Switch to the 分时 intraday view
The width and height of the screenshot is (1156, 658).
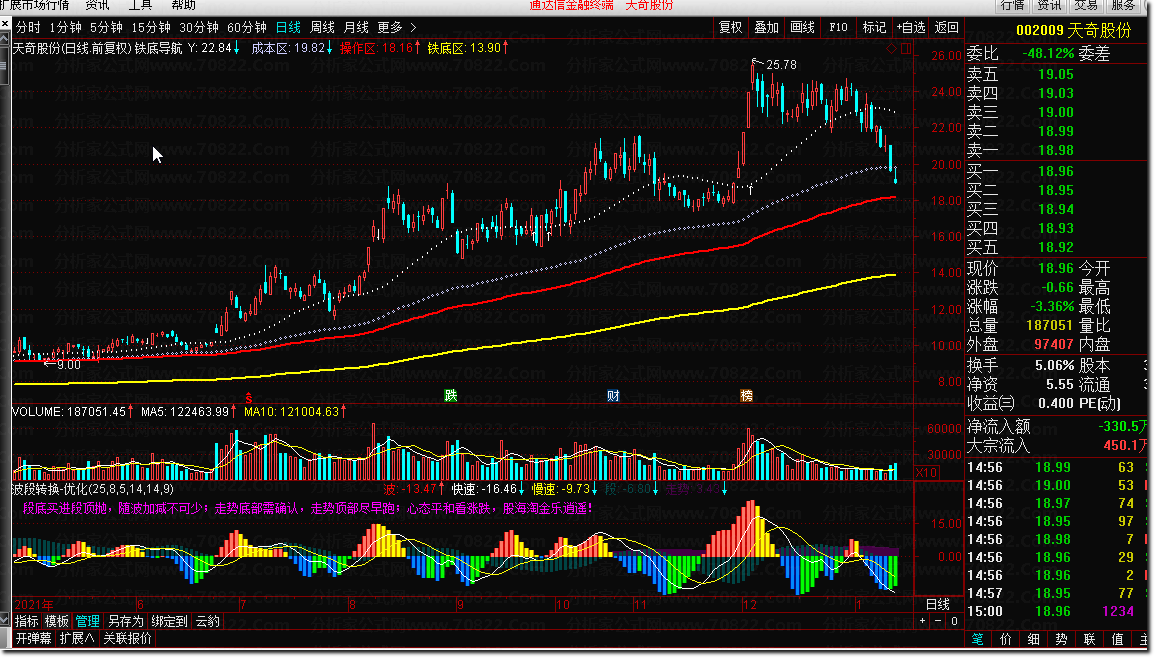tap(28, 27)
